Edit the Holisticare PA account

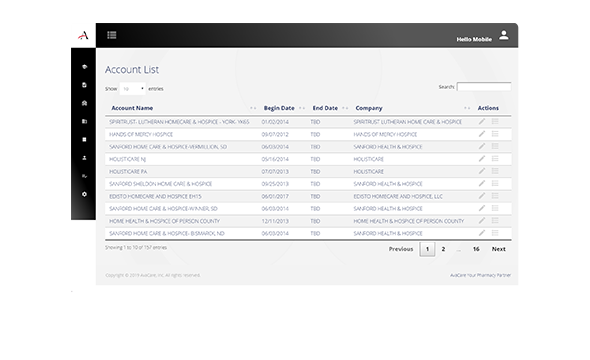tap(482, 171)
